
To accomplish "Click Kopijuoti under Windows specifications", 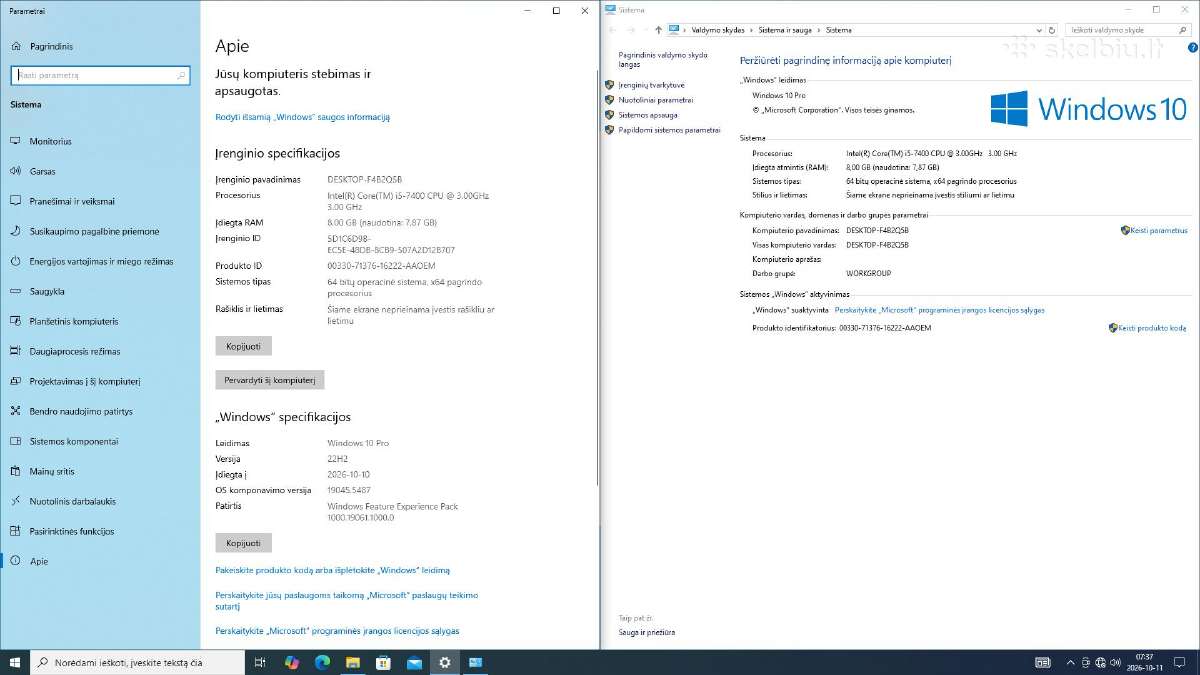I will click(243, 543).
